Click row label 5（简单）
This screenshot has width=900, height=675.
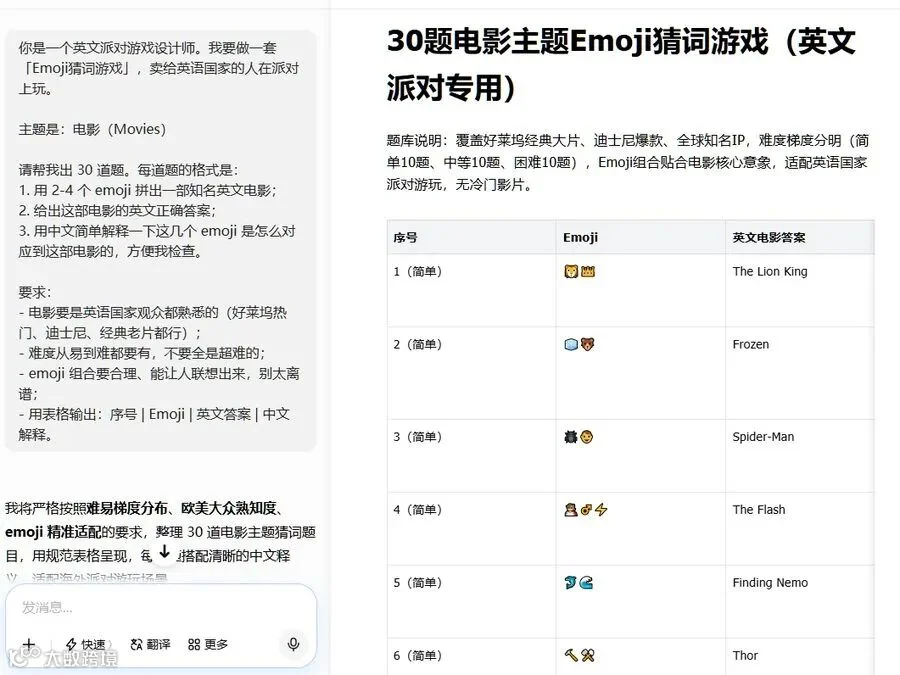tap(418, 583)
